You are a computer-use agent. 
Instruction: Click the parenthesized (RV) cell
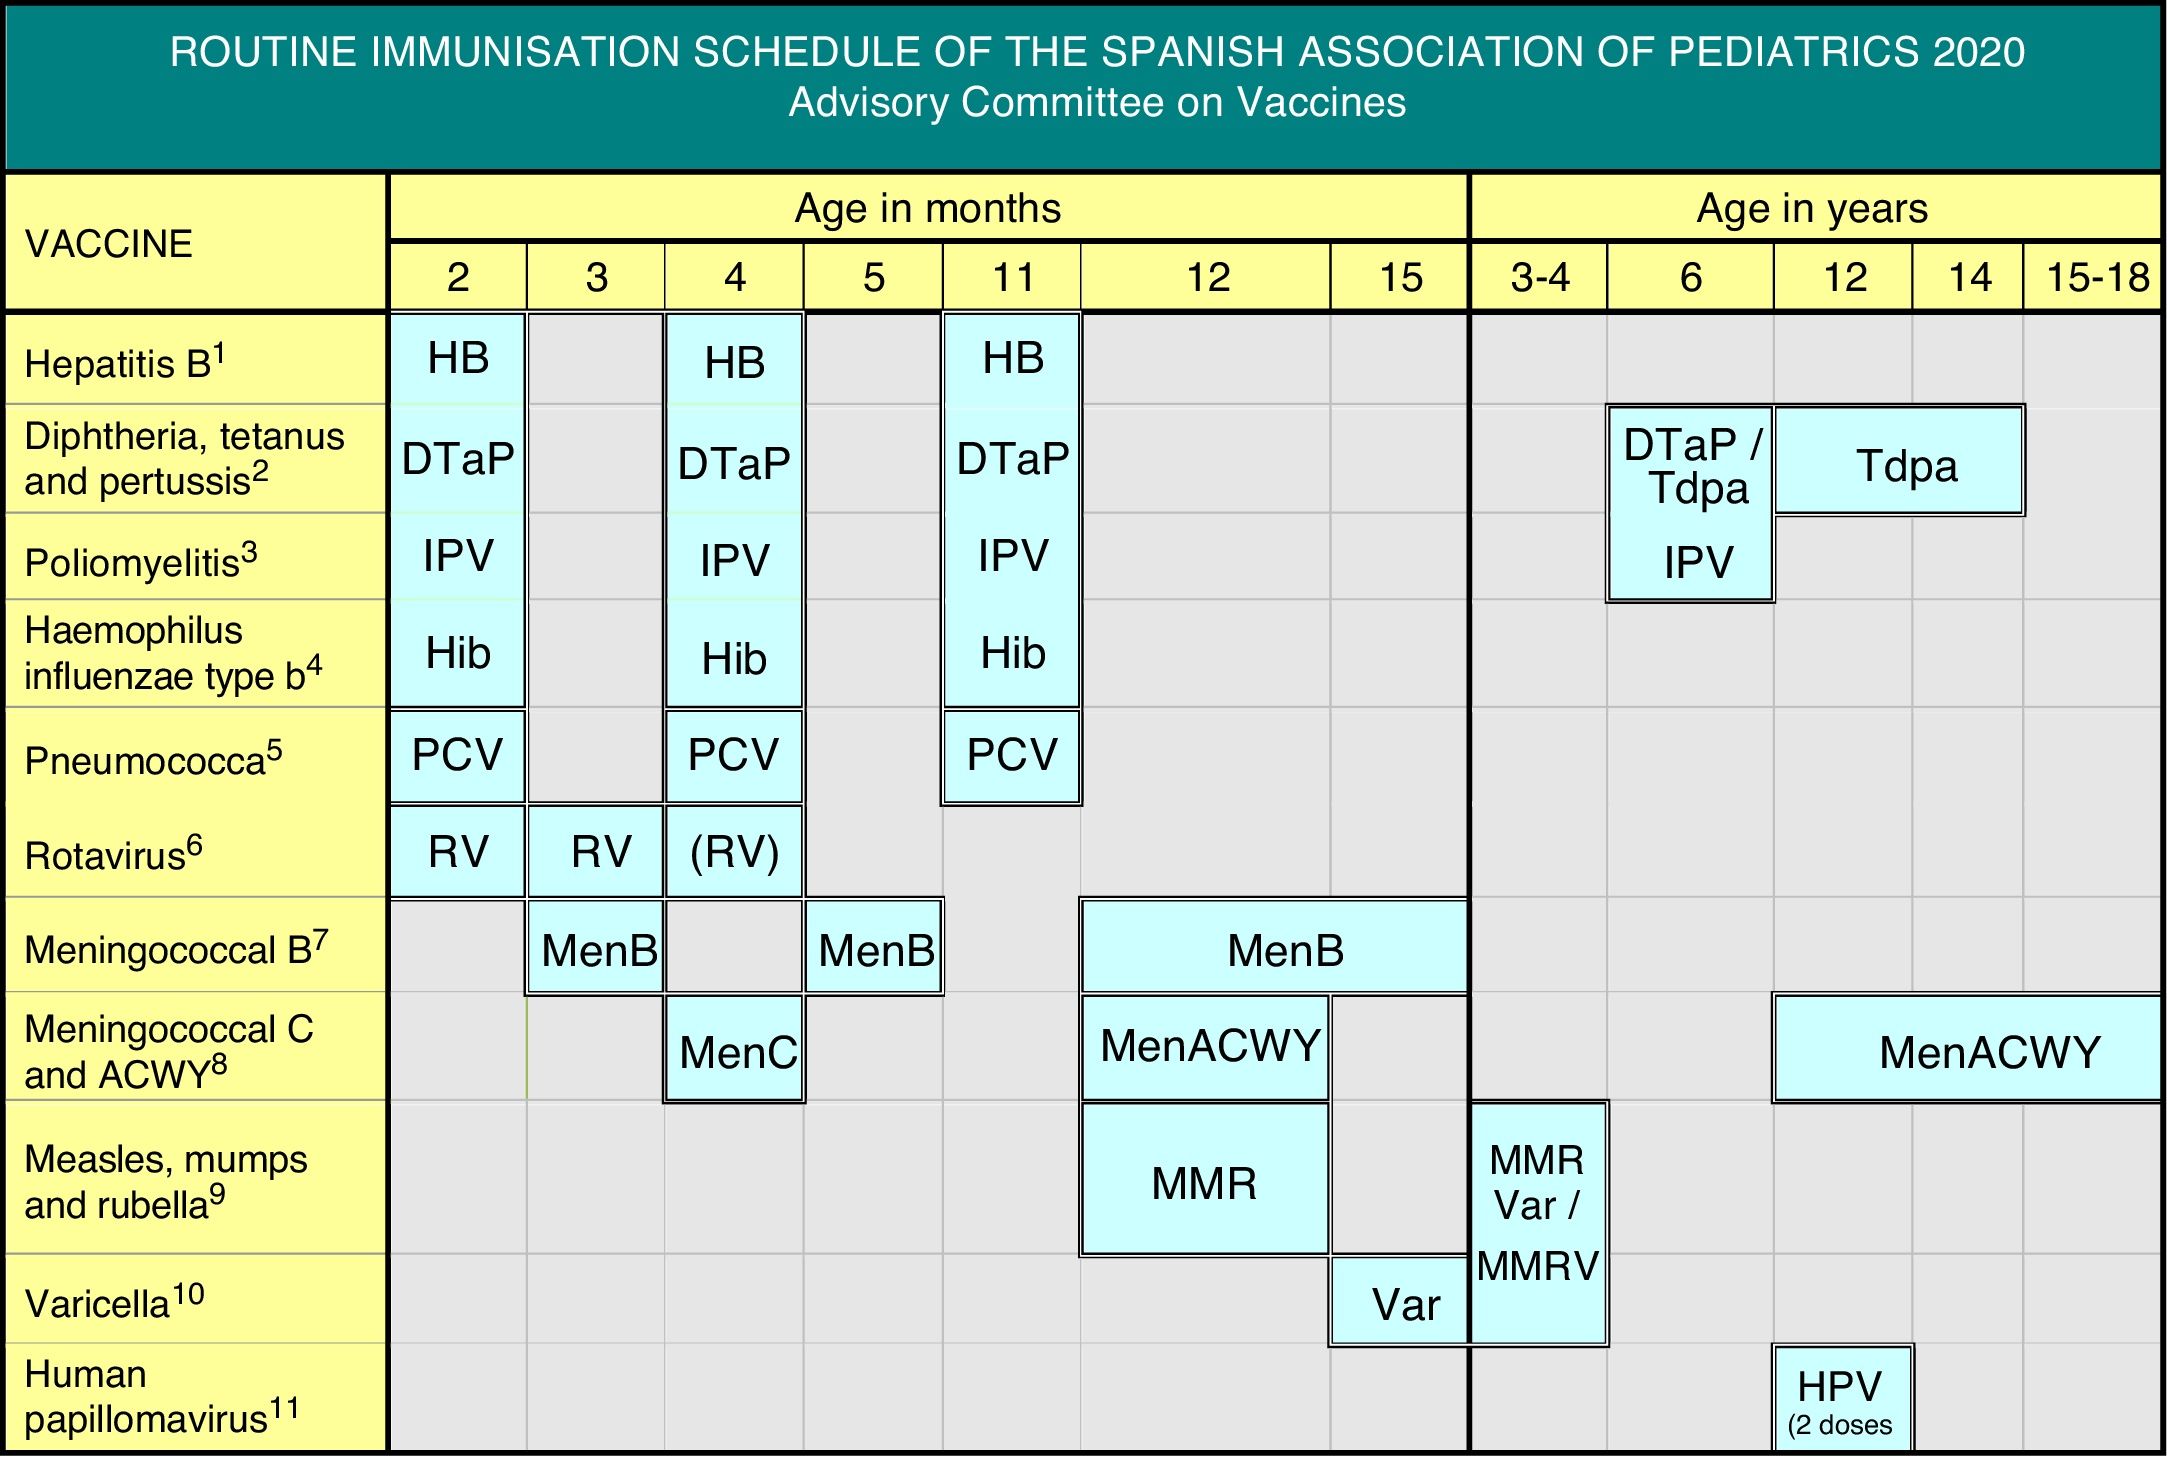tap(734, 852)
